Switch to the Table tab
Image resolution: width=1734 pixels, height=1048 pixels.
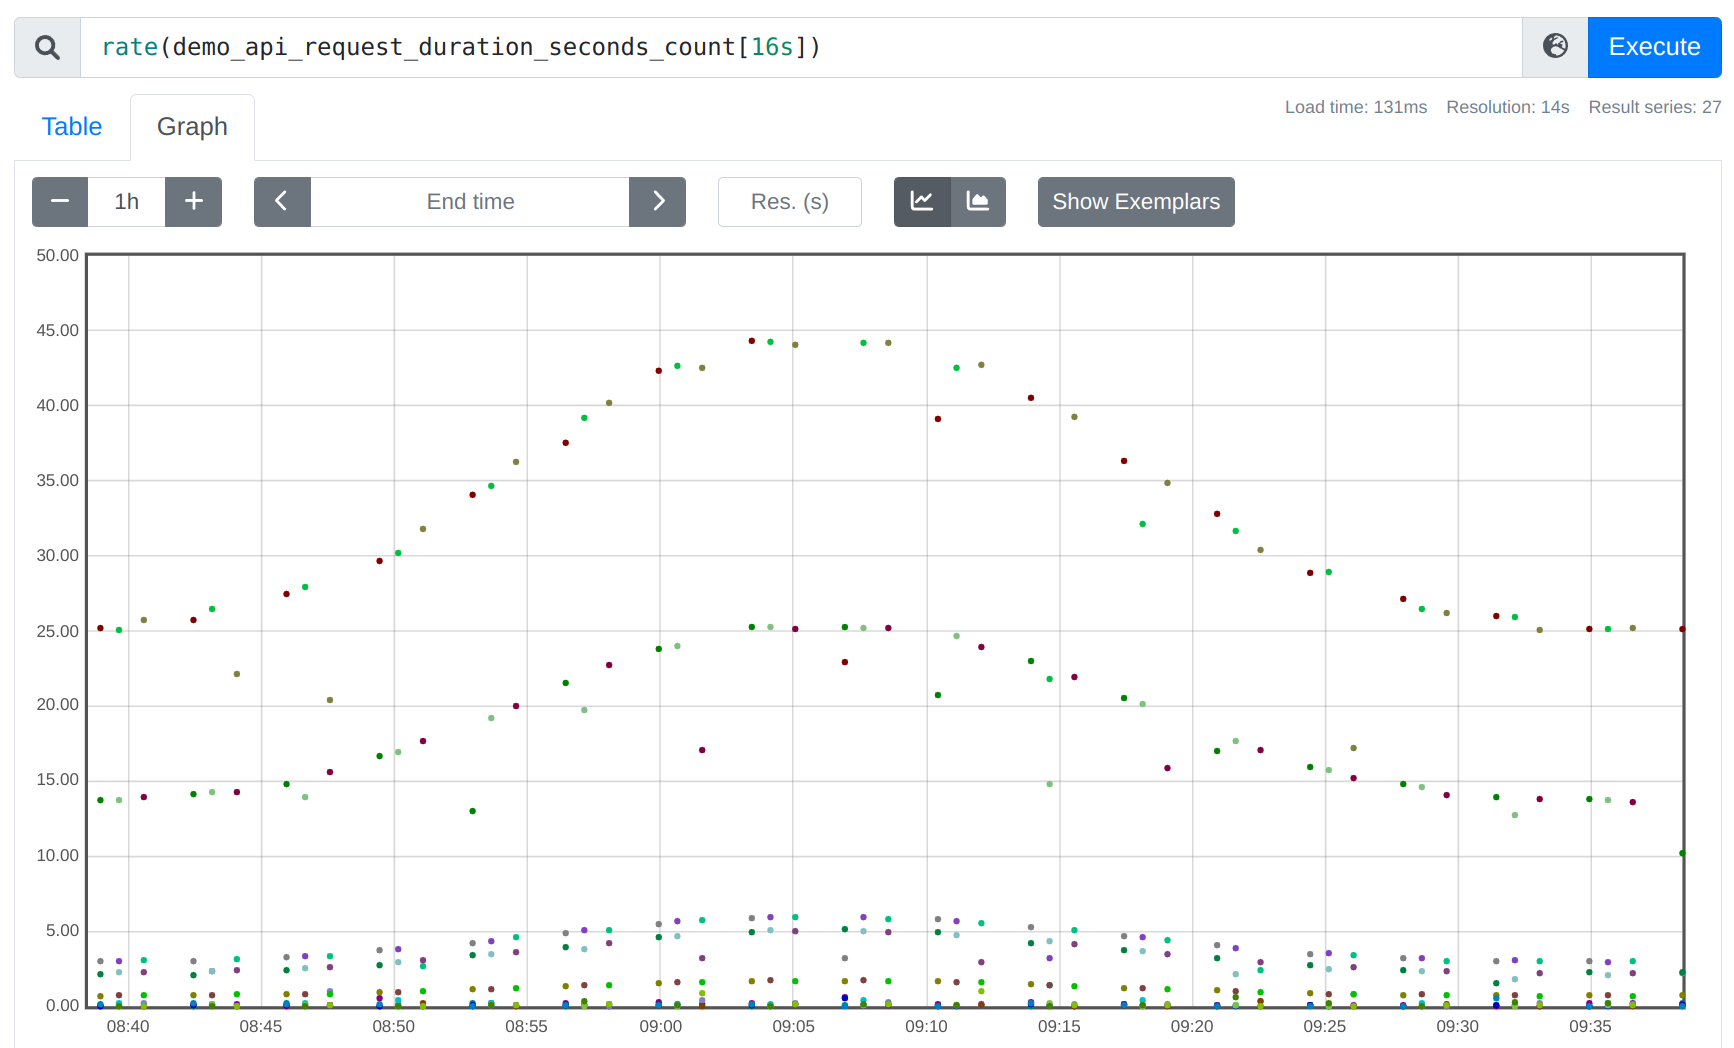[71, 126]
